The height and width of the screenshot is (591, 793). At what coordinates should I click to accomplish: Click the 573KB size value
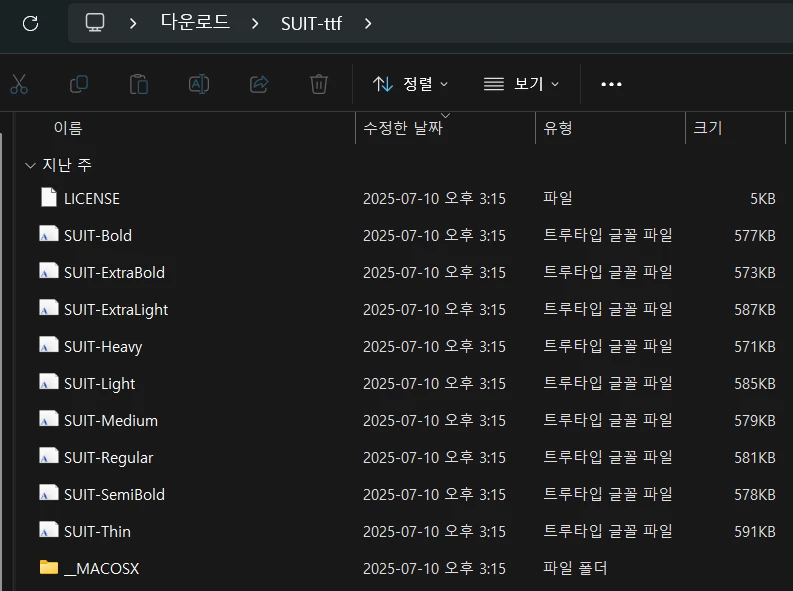(x=755, y=272)
